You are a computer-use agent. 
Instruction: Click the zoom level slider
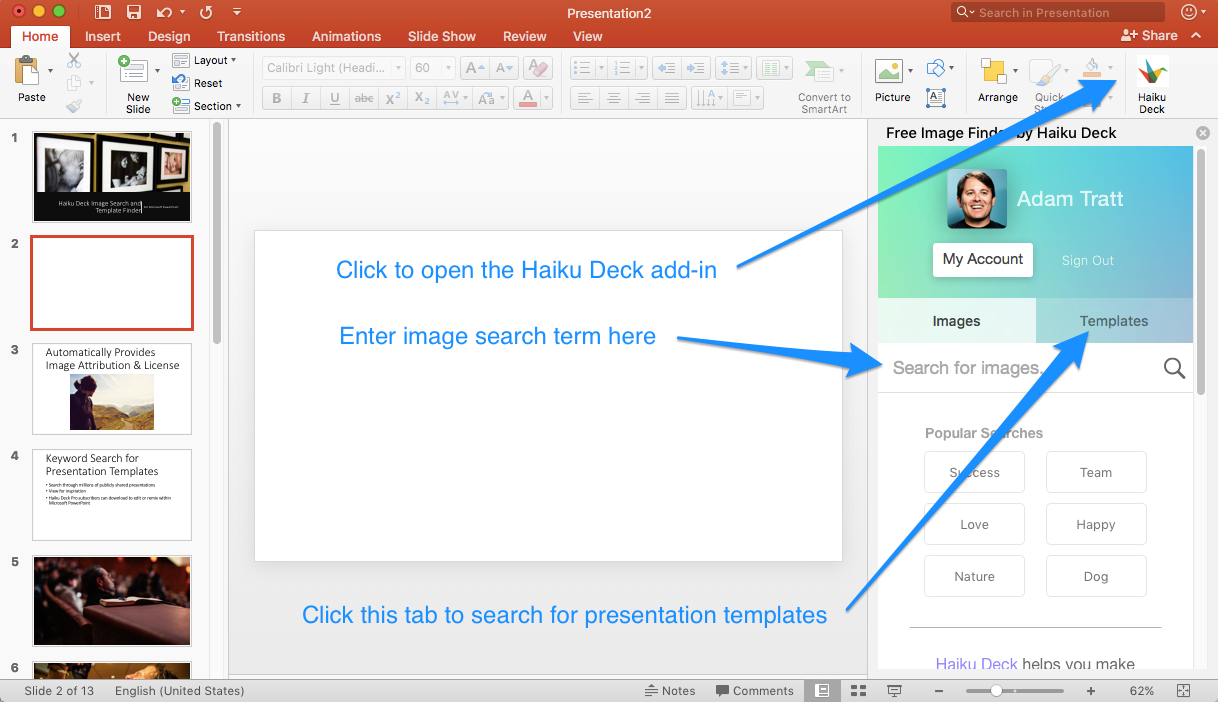click(996, 691)
